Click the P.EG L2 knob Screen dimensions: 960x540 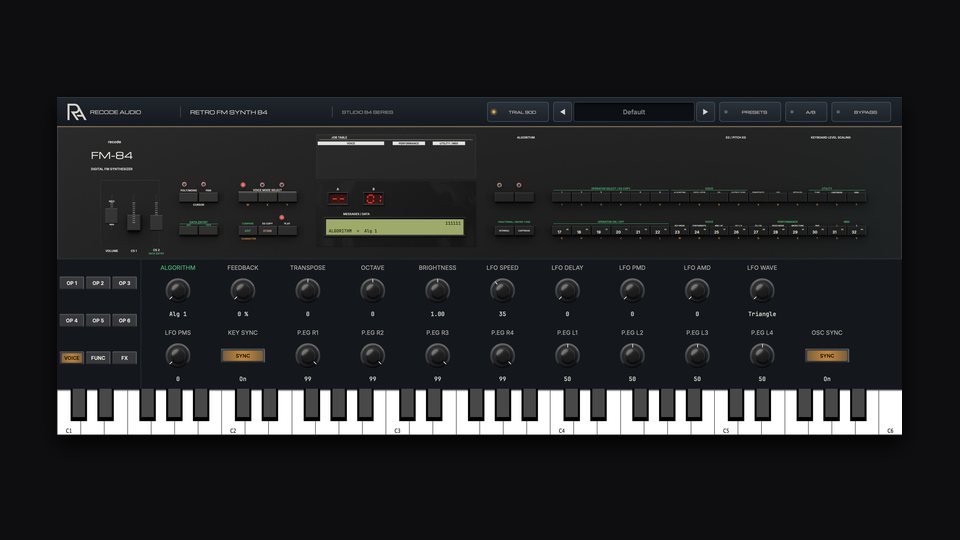632,355
